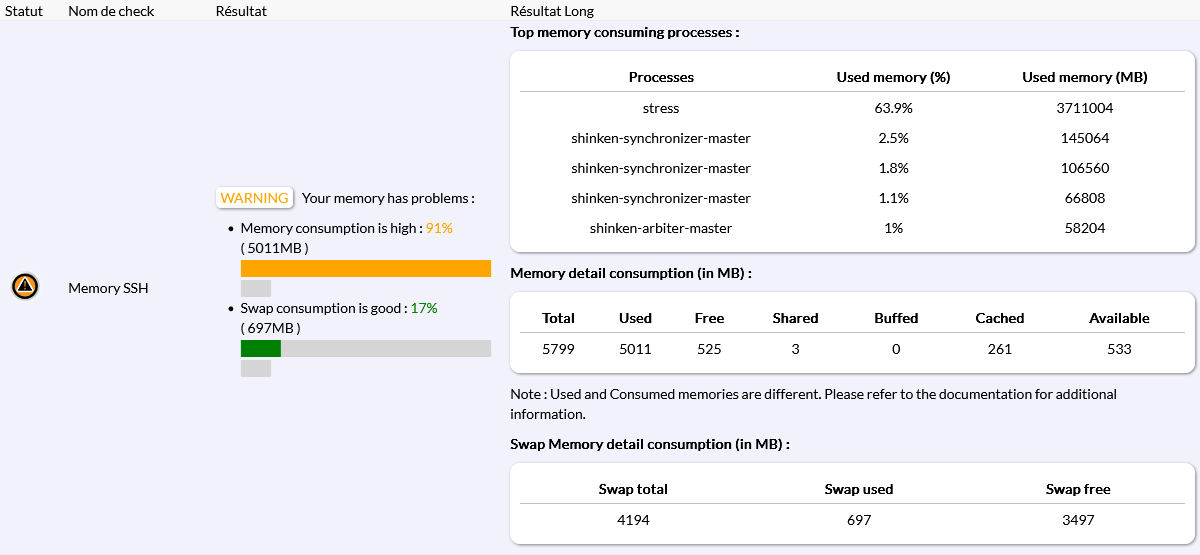Click the Swap free value 3497
The width and height of the screenshot is (1200, 555).
tap(1078, 520)
